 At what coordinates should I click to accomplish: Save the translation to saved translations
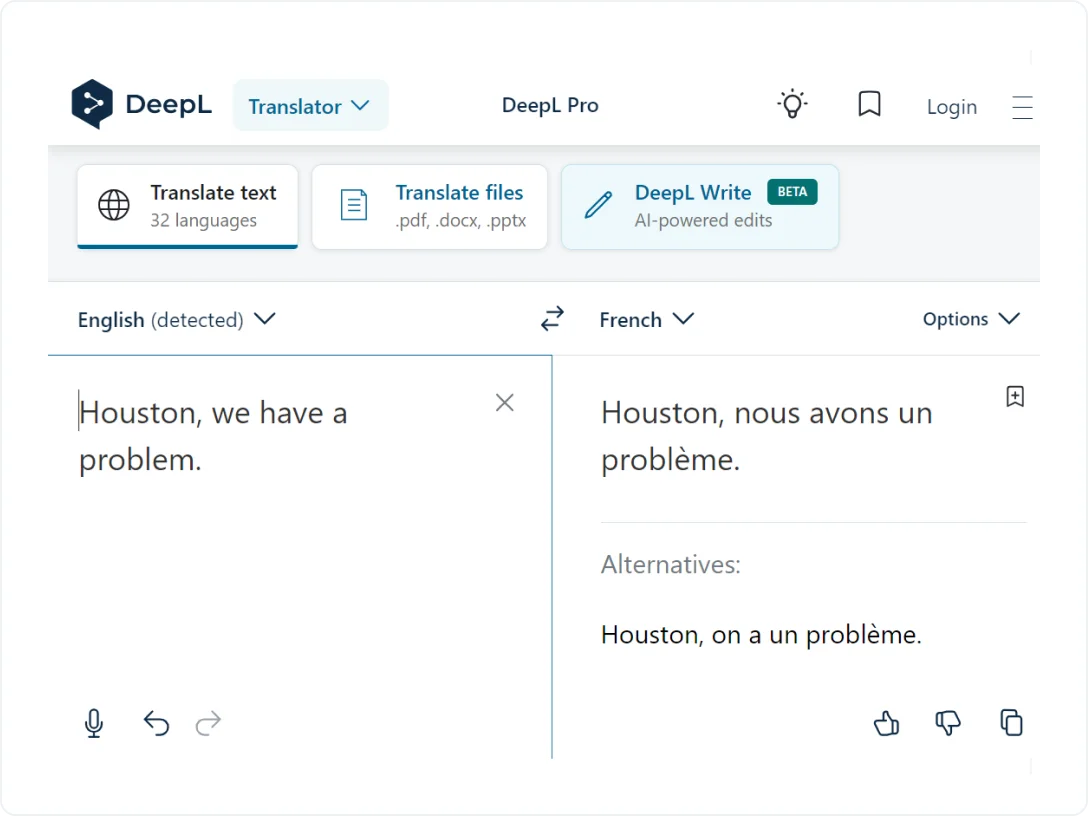click(x=1015, y=396)
